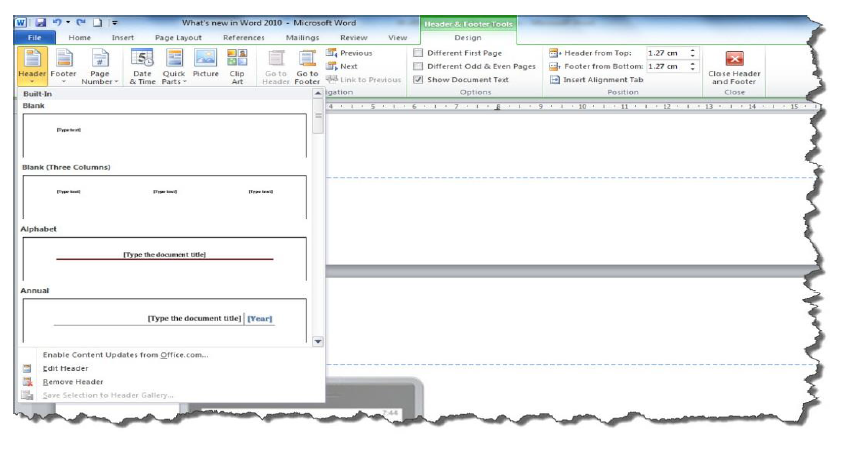Image resolution: width=851 pixels, height=451 pixels.
Task: Click Insert Alignment Tab
Action: (x=597, y=80)
